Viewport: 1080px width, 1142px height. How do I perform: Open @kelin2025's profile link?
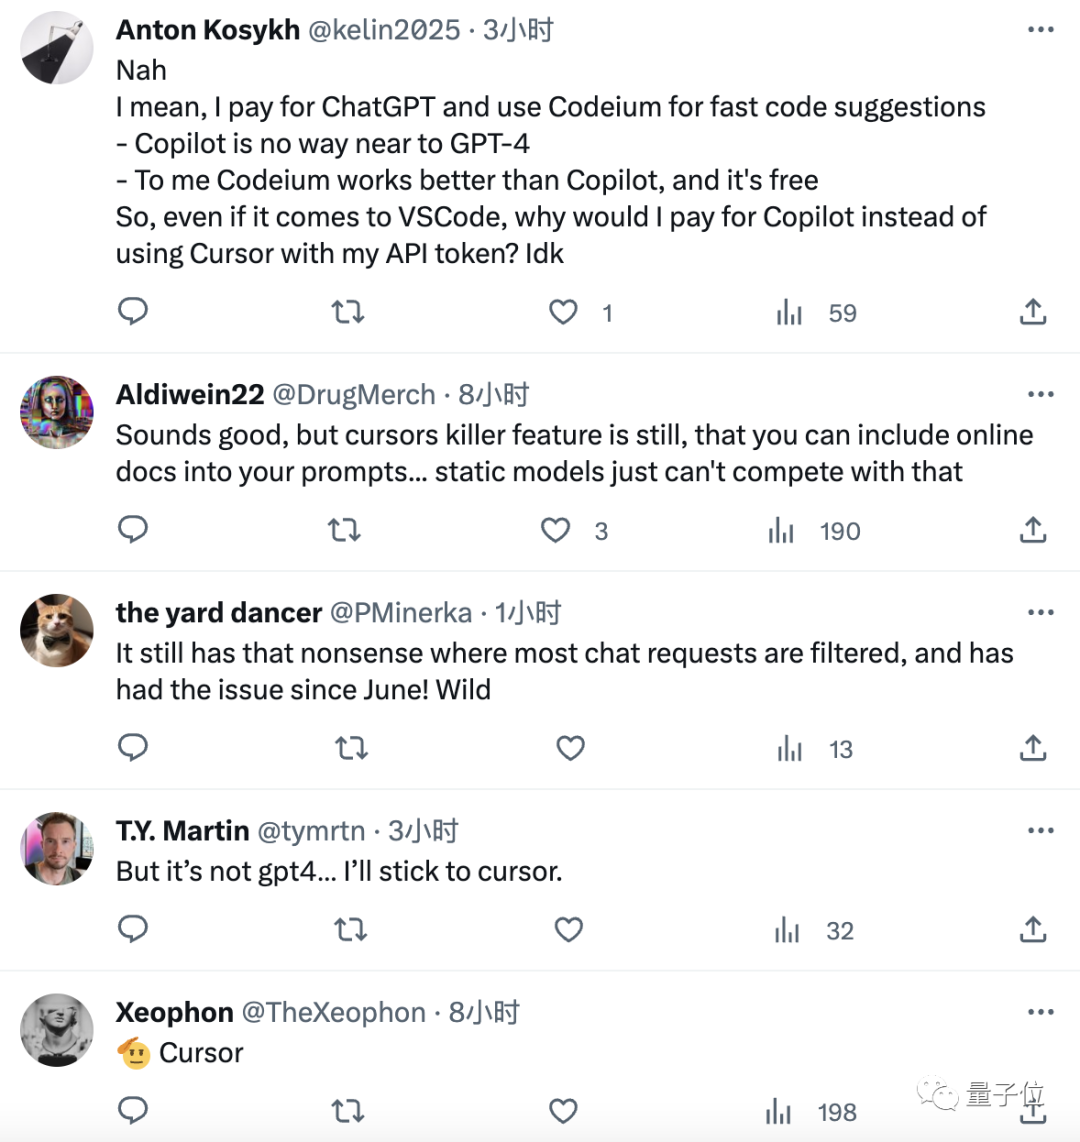[x=386, y=29]
